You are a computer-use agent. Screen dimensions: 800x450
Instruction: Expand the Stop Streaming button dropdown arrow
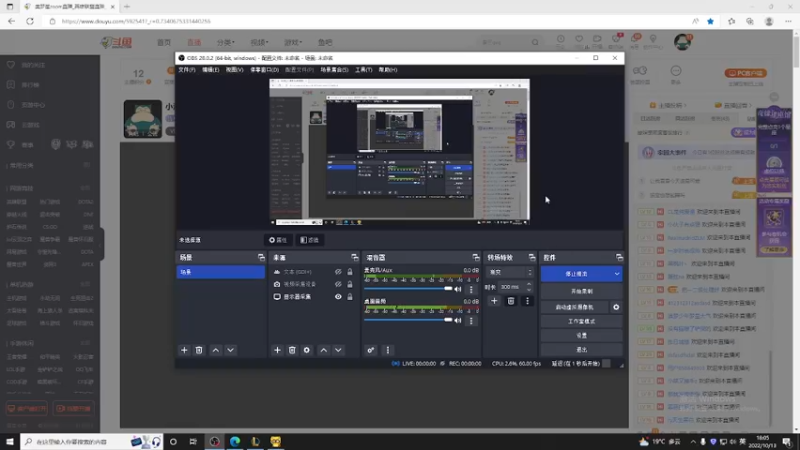point(617,274)
